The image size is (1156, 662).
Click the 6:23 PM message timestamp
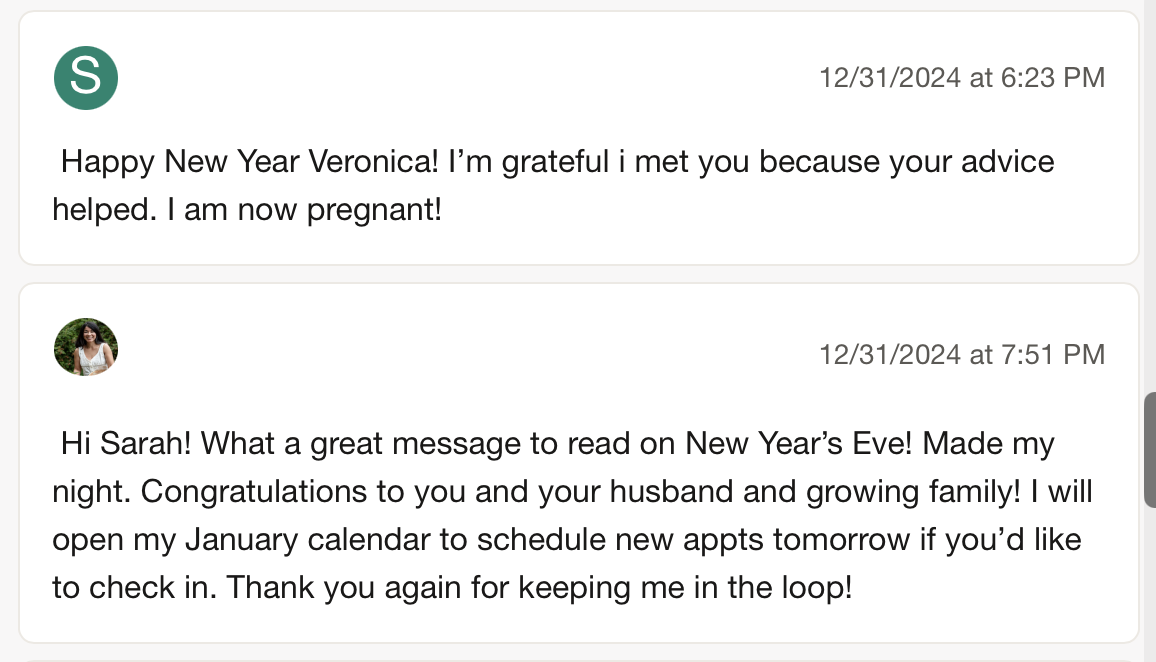[x=962, y=77]
